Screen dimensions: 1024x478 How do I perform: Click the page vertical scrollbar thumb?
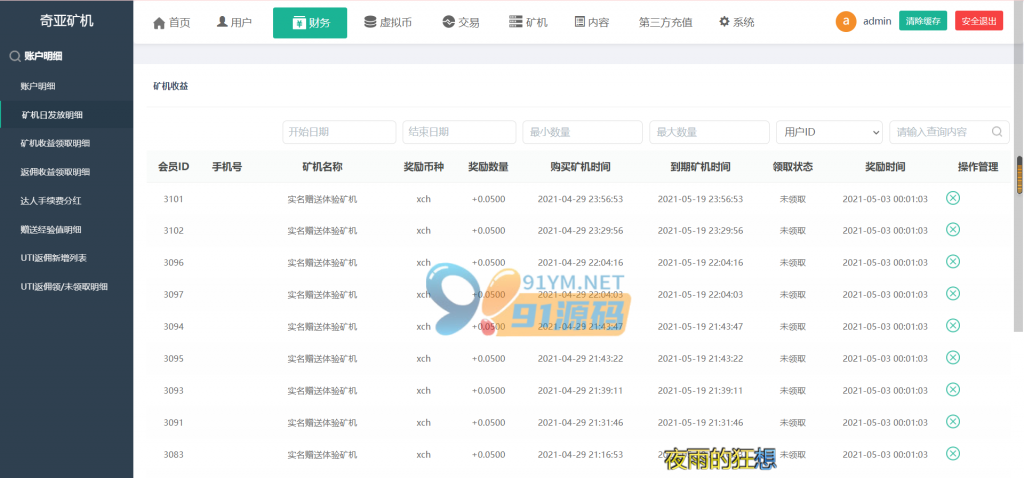pyautogui.click(x=1019, y=175)
